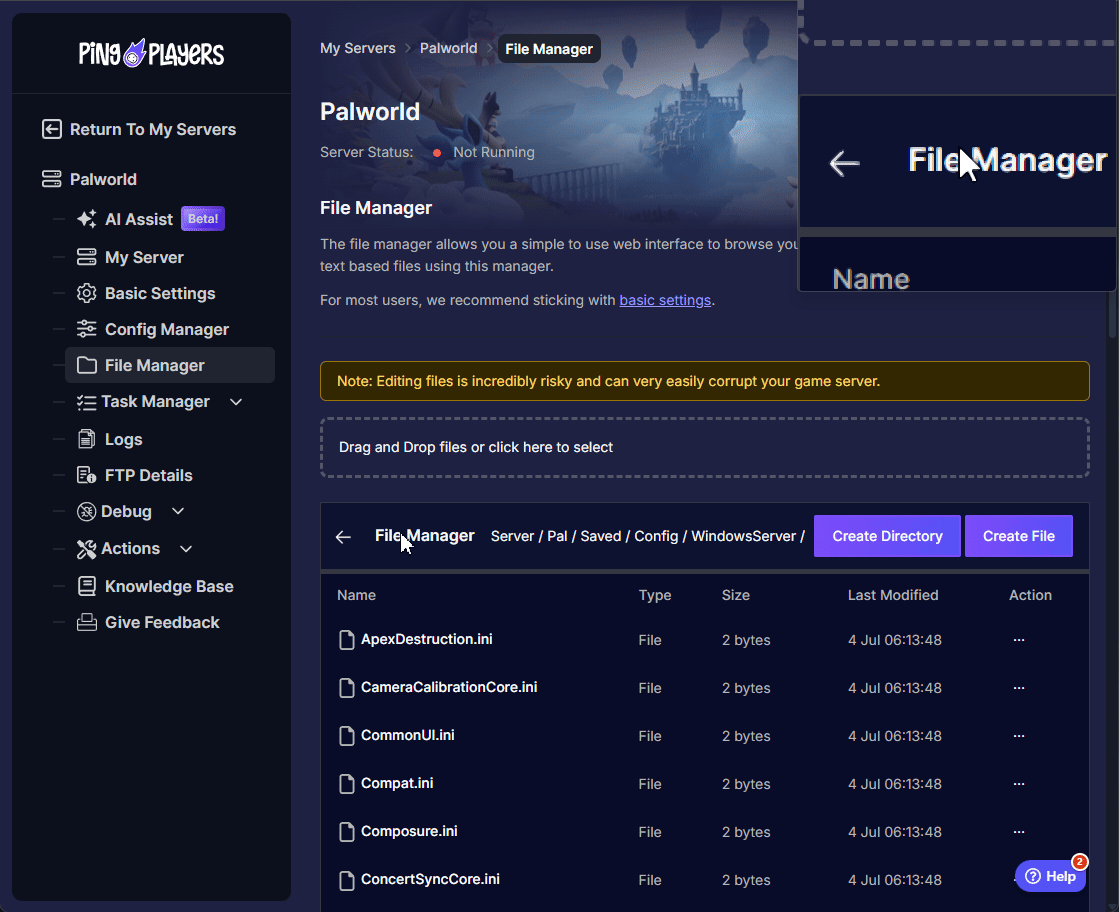Open the Composure.ini file name
The image size is (1119, 912).
click(409, 831)
